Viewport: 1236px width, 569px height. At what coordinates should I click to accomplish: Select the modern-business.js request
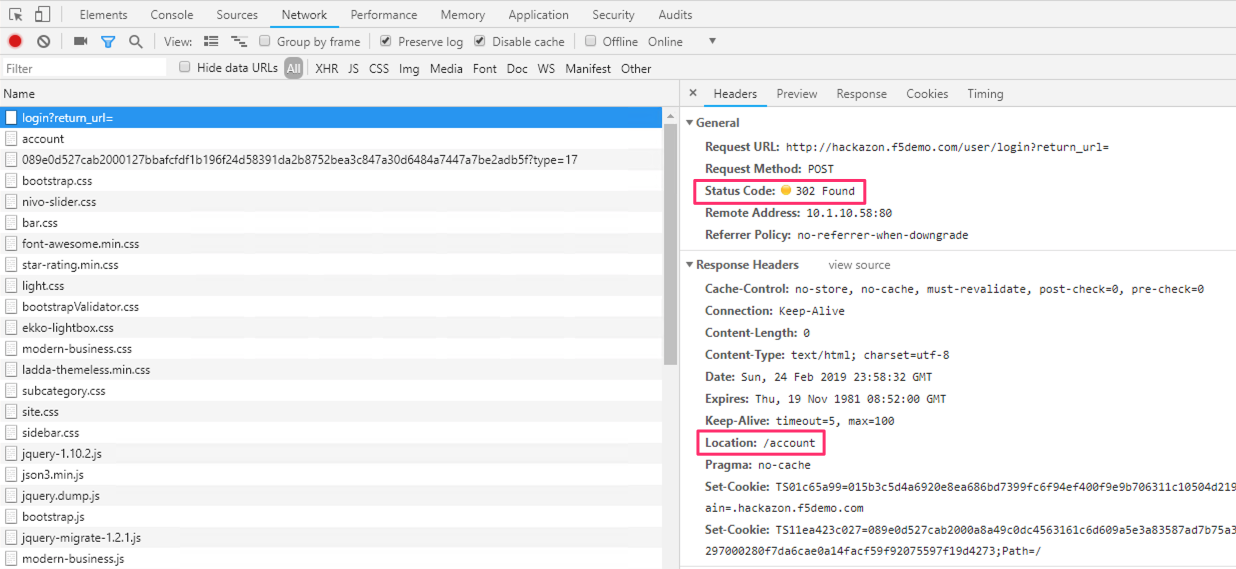[331, 559]
